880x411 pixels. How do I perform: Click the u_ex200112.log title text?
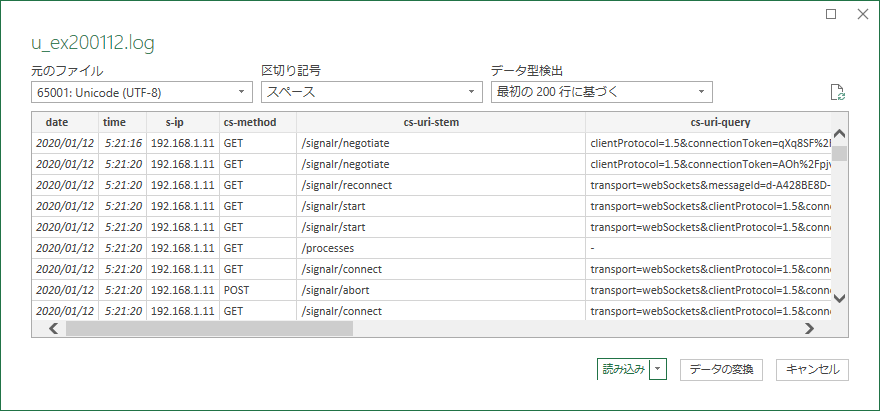click(93, 44)
